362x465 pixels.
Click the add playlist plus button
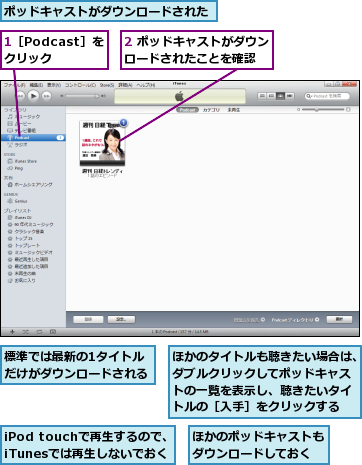tap(12, 332)
